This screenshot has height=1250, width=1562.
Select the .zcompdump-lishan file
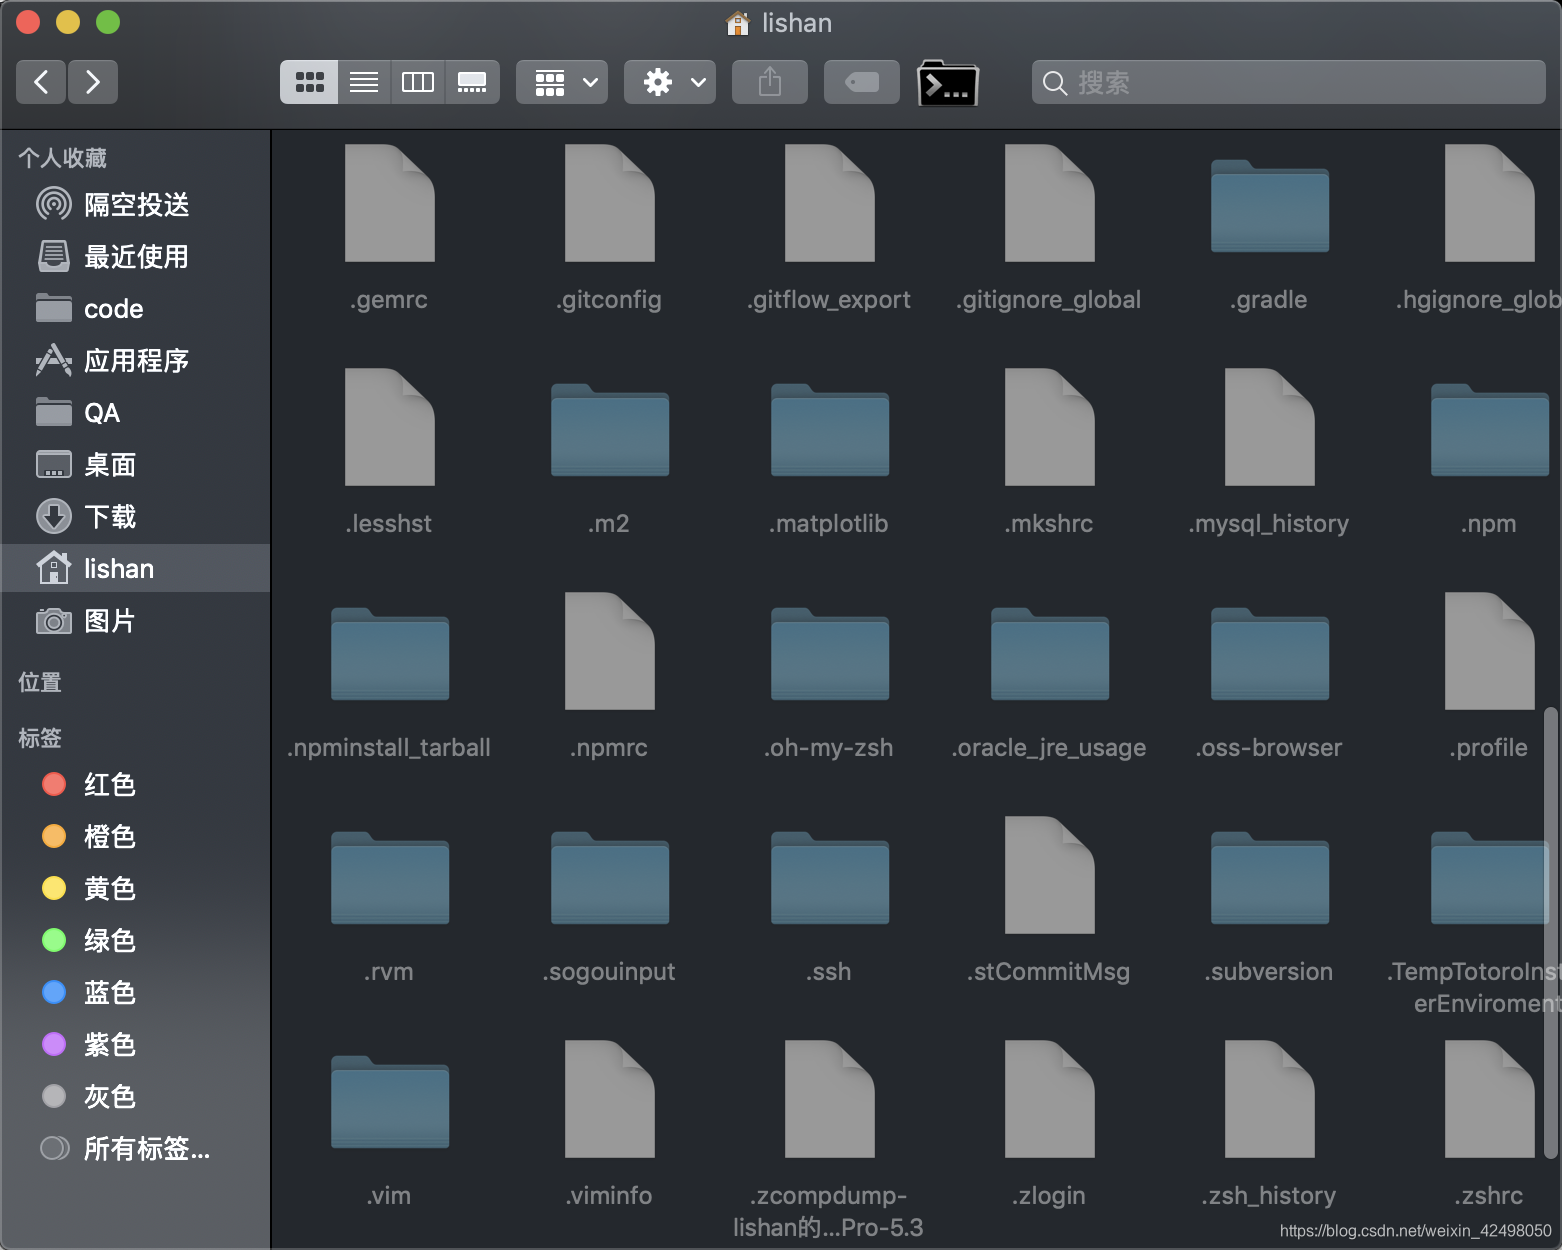(830, 1099)
